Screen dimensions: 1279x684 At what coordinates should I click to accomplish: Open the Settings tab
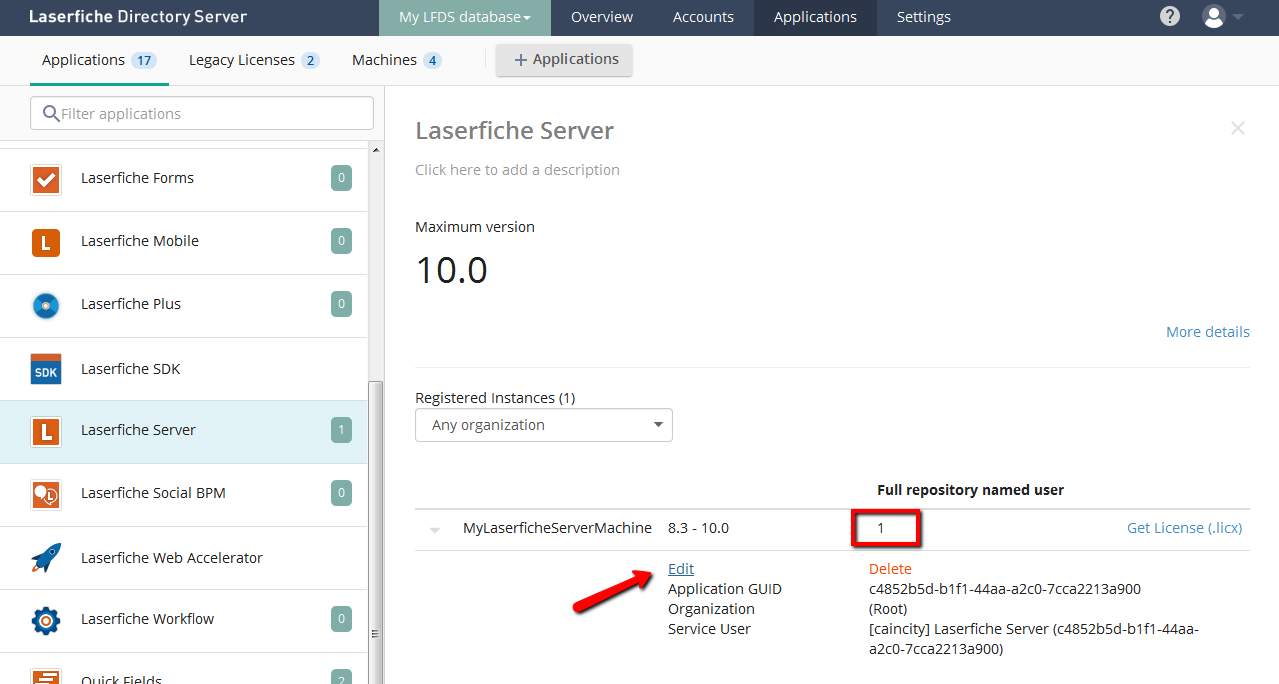tap(924, 17)
